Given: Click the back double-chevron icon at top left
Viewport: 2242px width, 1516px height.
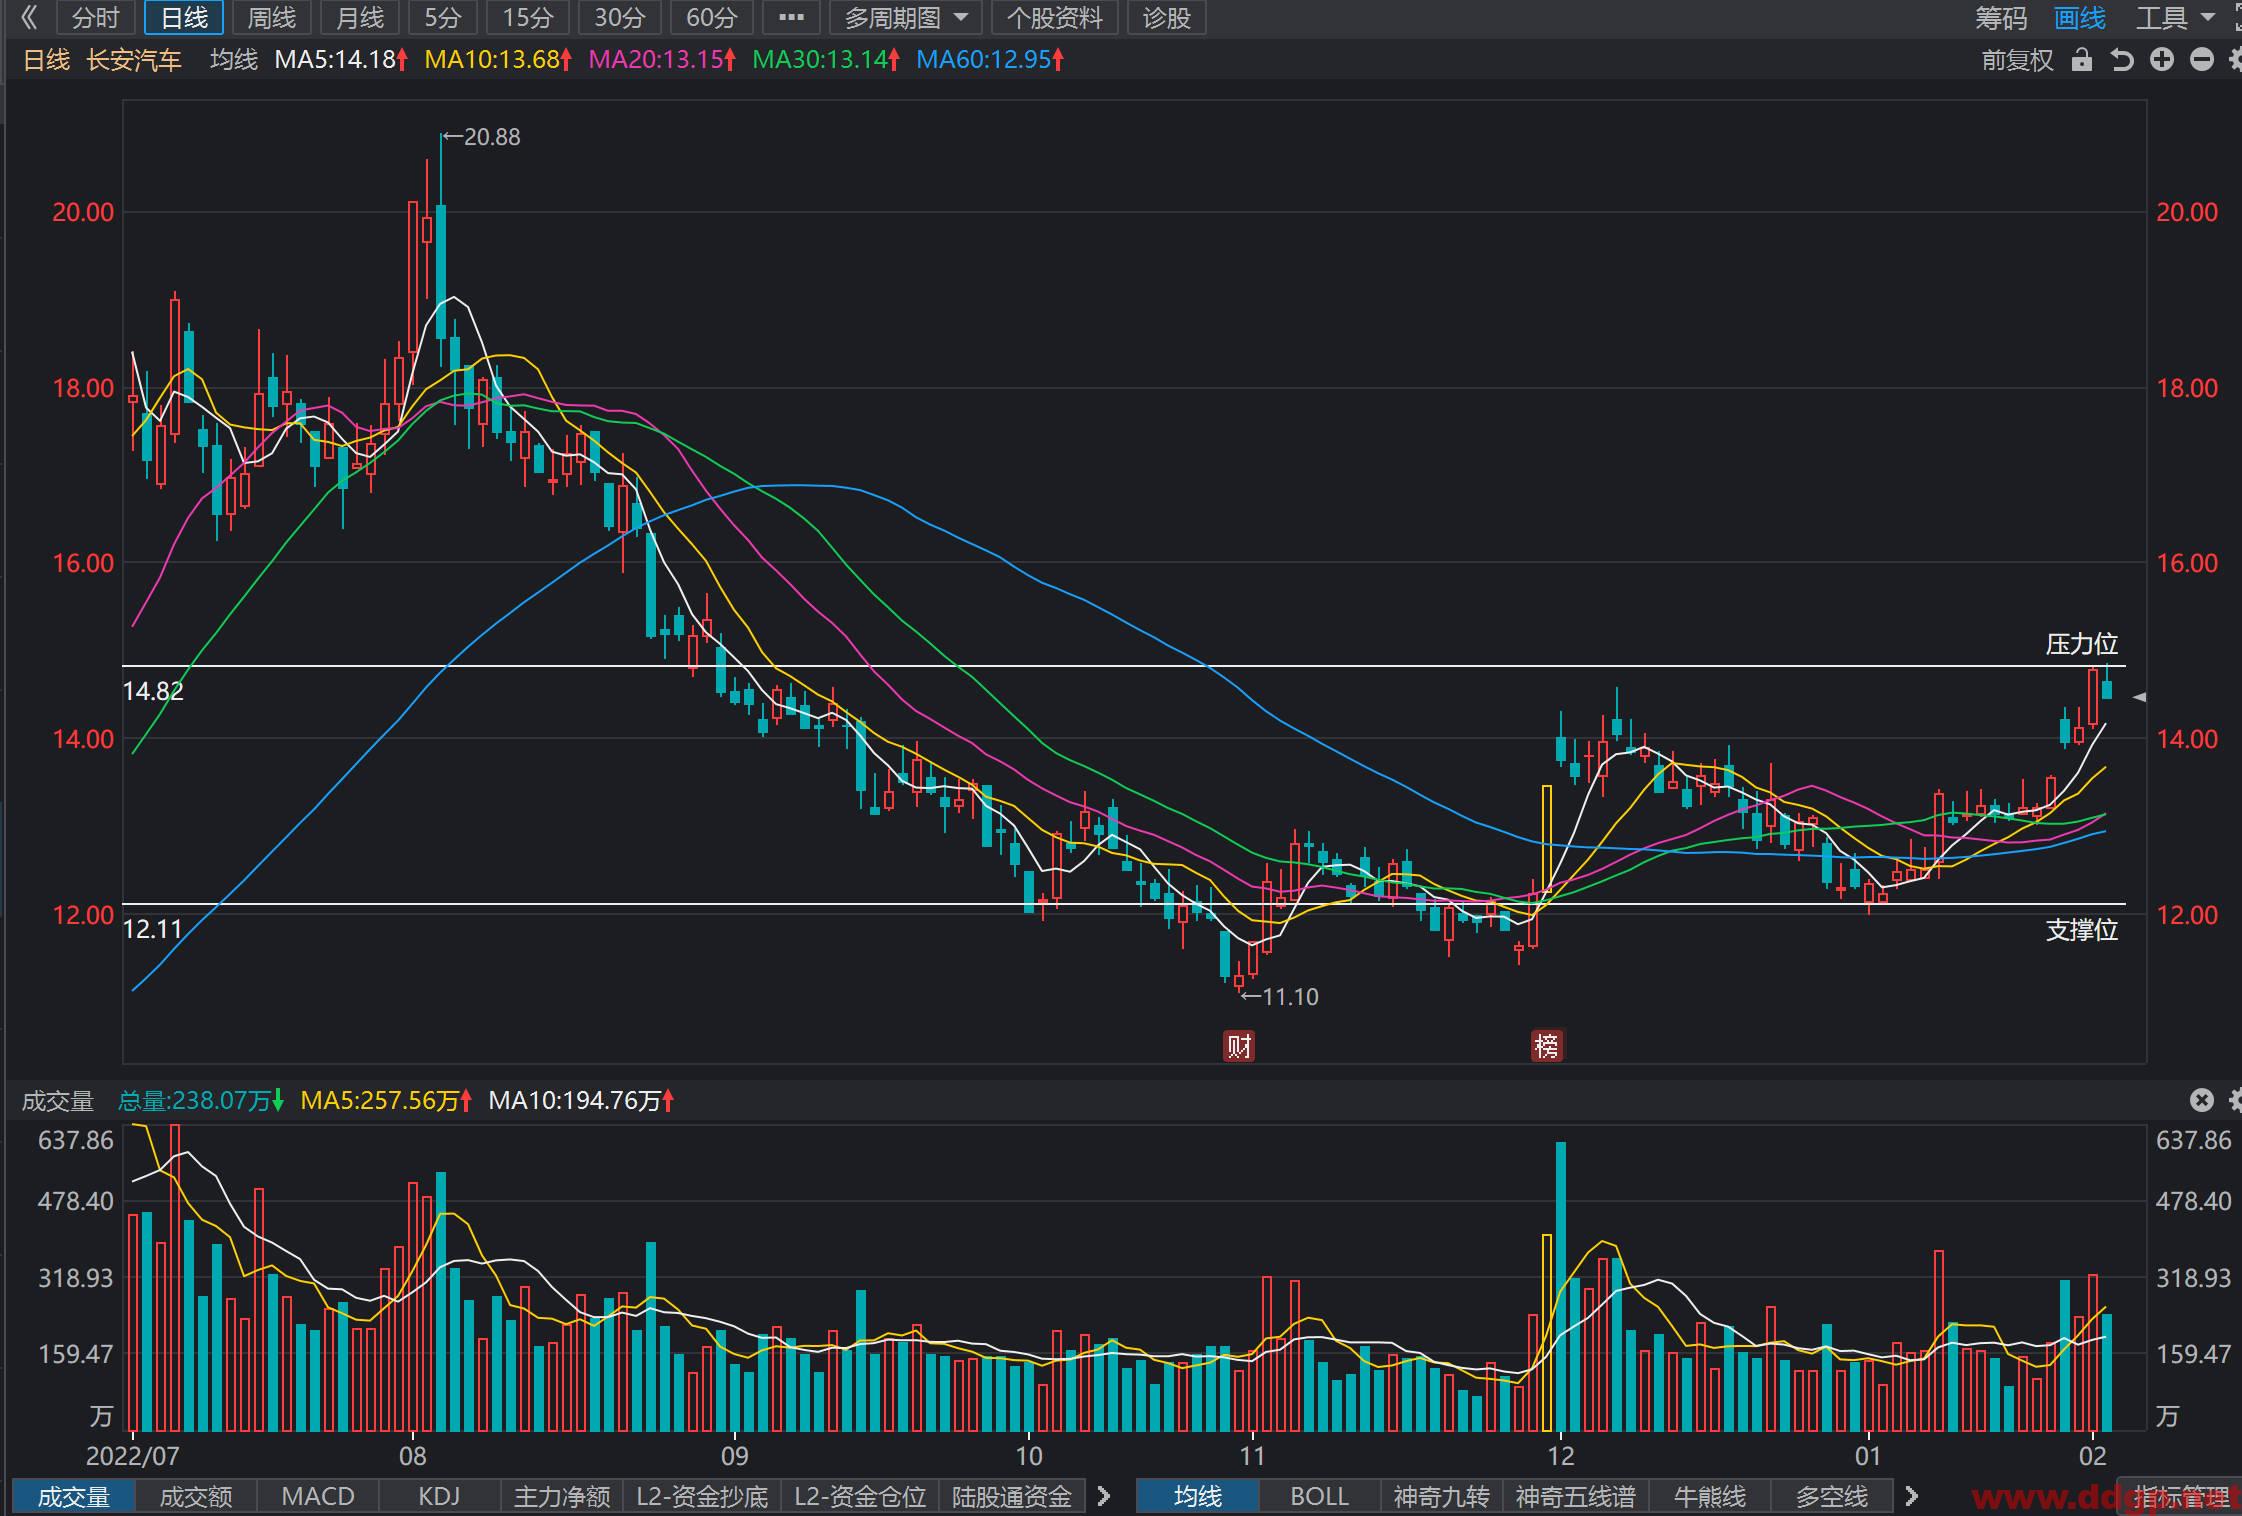Looking at the screenshot, I should pyautogui.click(x=29, y=17).
